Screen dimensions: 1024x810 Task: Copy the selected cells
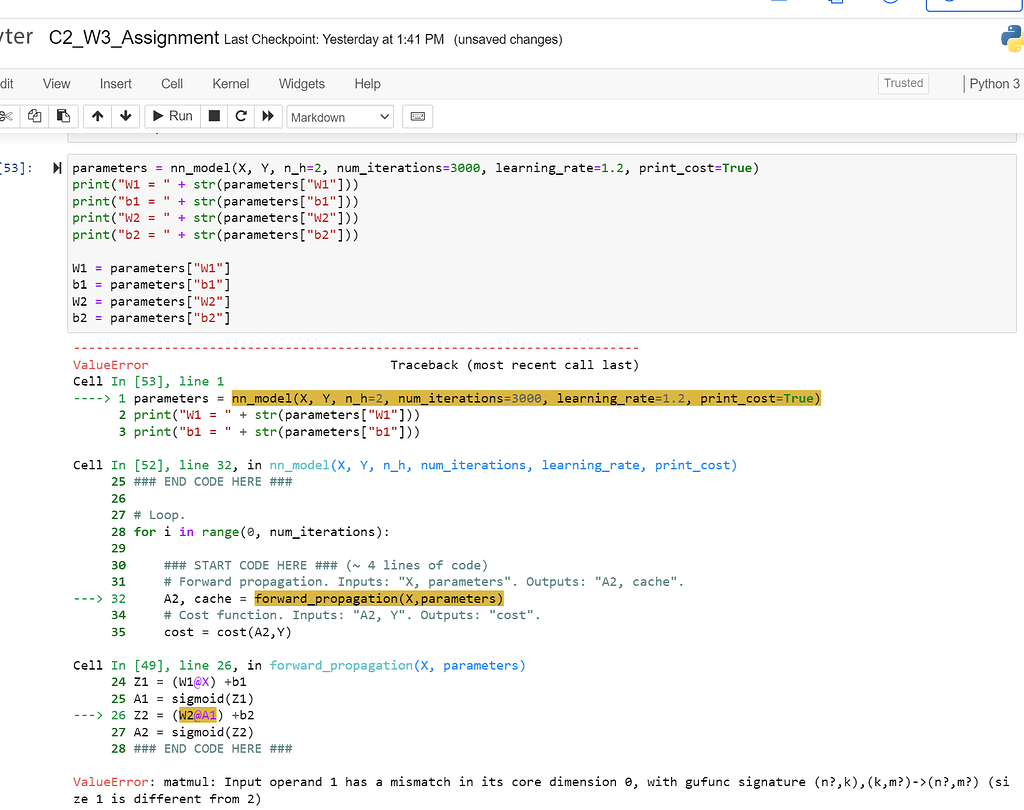click(x=34, y=116)
